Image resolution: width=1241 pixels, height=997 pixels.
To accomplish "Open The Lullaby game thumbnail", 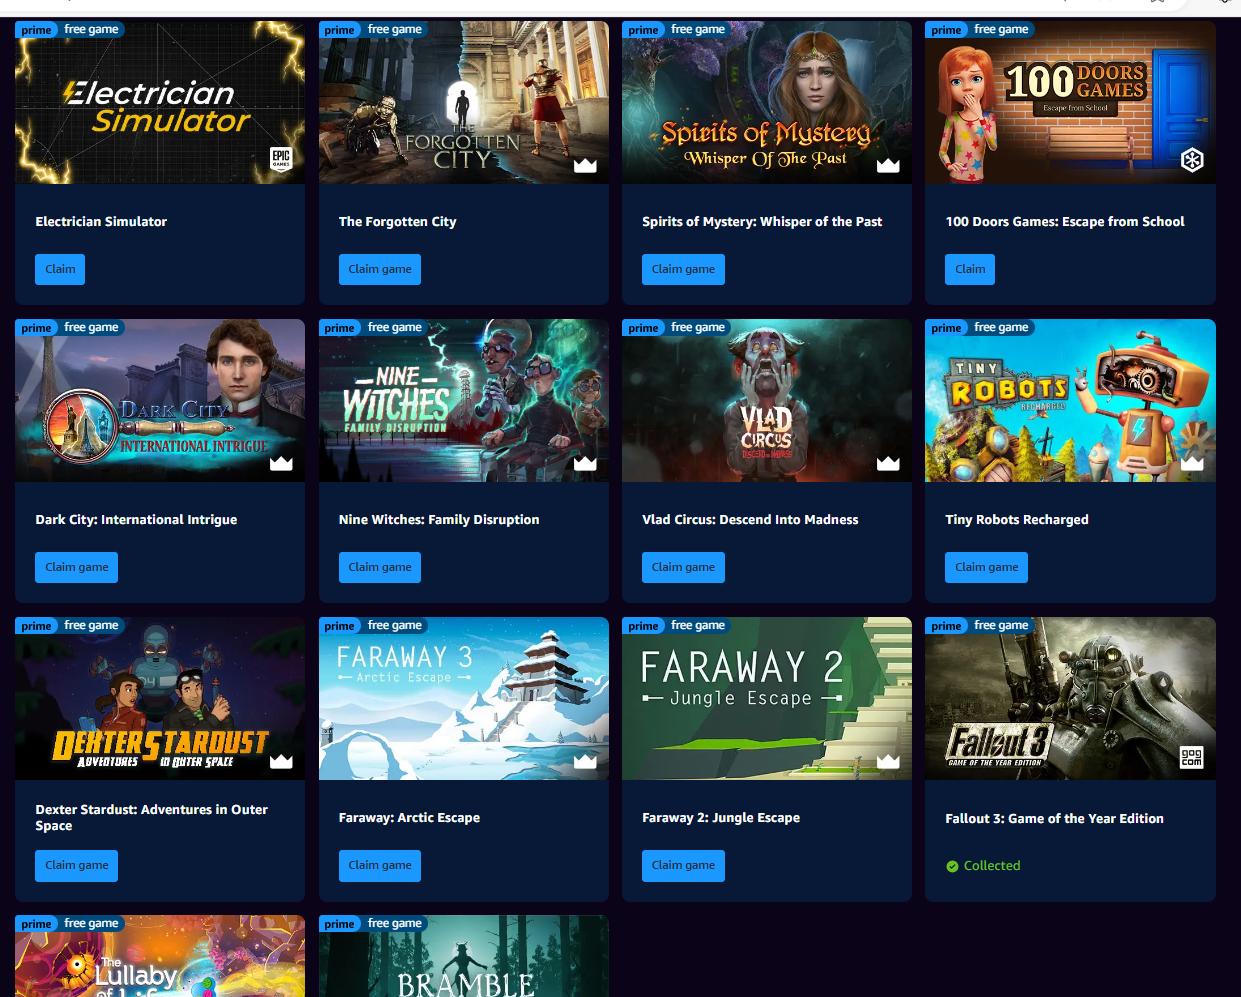I will tap(160, 957).
